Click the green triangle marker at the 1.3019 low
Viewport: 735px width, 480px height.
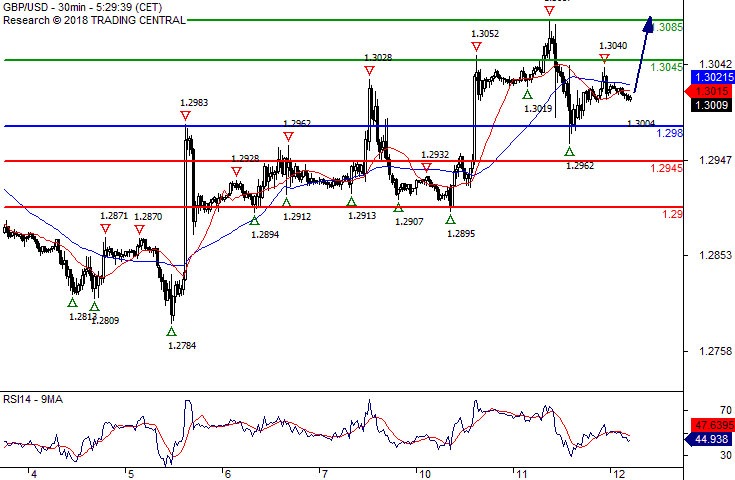click(527, 95)
